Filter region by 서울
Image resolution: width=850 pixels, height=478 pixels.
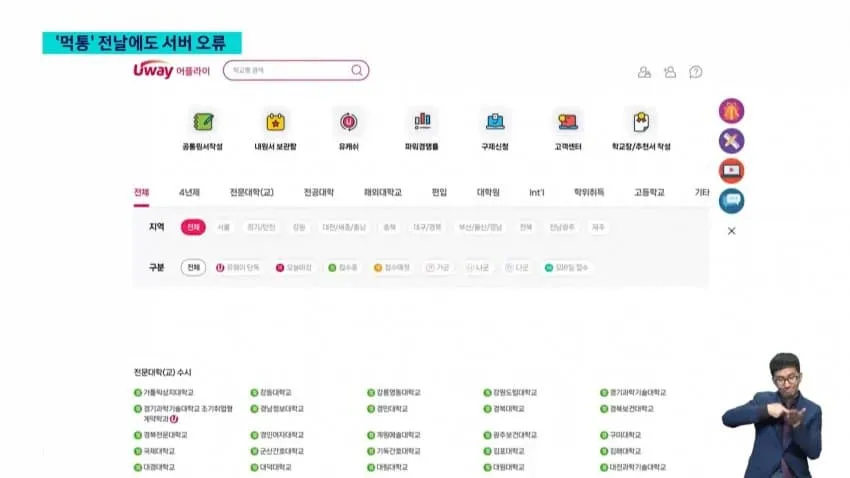[x=223, y=227]
